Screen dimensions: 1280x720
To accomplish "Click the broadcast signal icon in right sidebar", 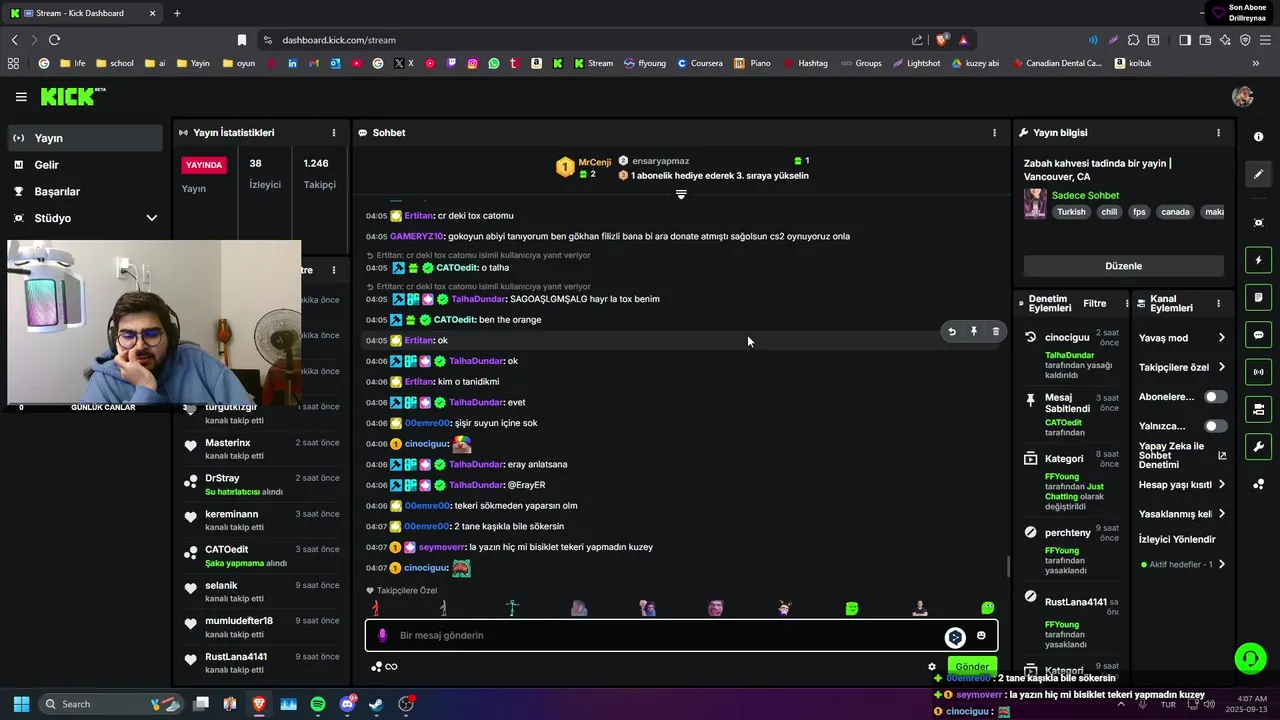I will 1258,372.
